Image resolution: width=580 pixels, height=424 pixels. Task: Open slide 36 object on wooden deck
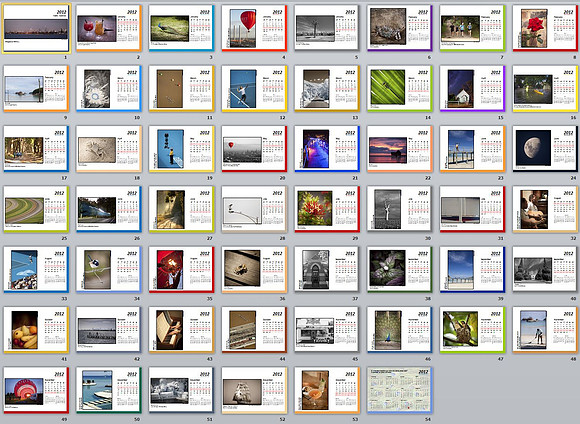(x=254, y=270)
